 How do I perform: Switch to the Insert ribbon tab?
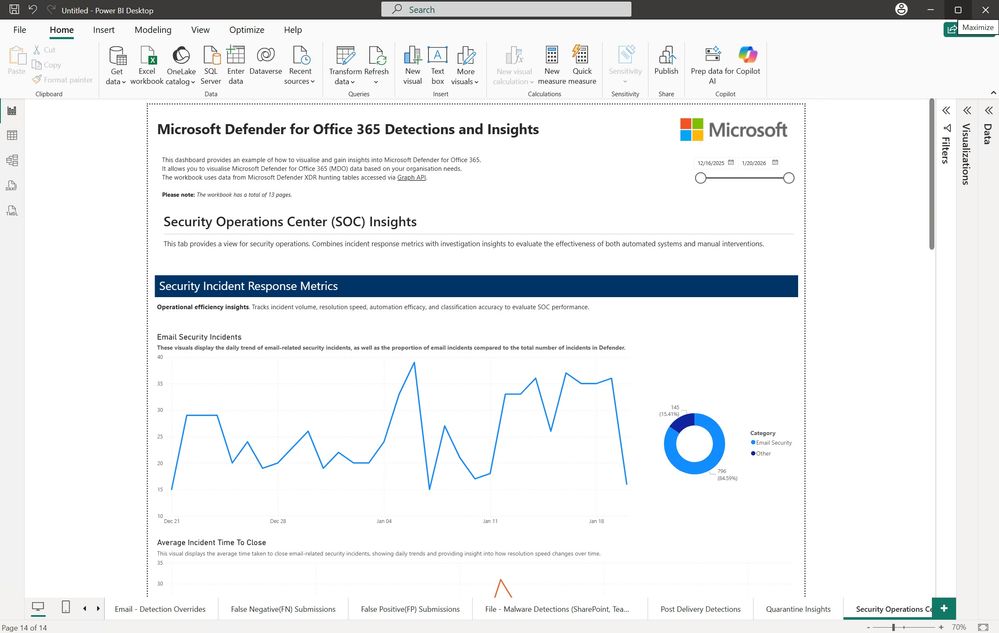[104, 30]
